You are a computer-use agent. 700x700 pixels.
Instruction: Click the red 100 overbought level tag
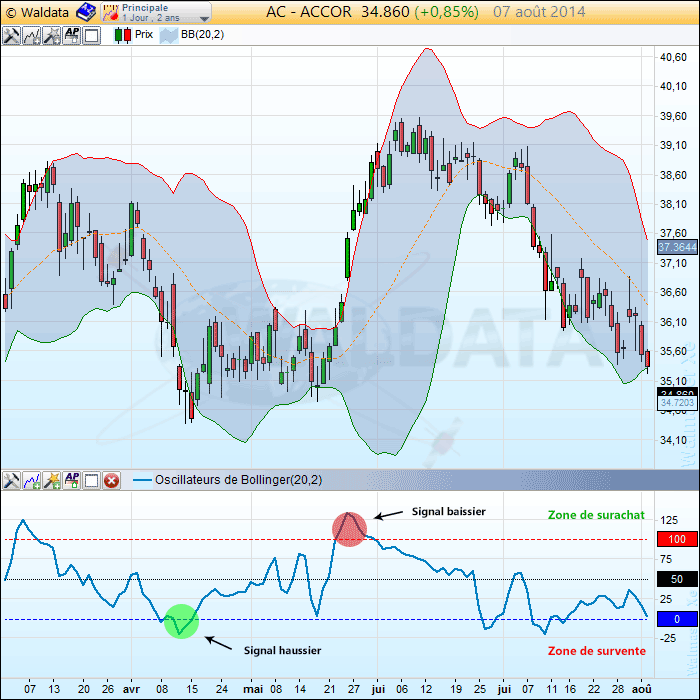tap(677, 539)
